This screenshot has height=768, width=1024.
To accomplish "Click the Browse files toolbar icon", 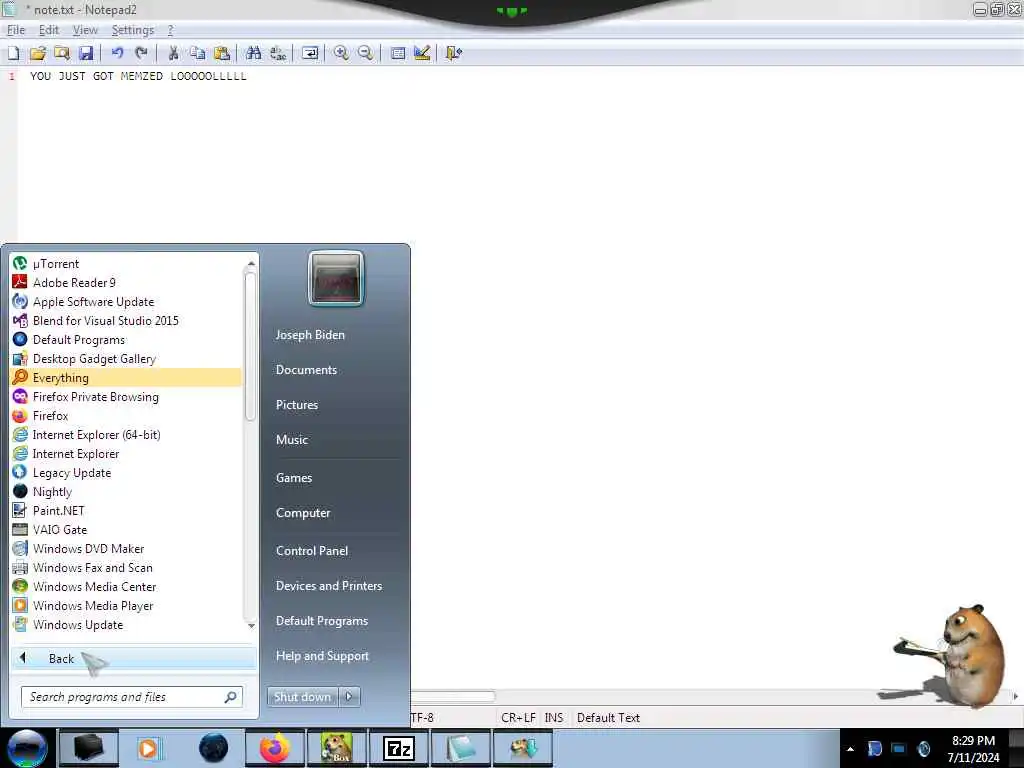I will [x=62, y=54].
